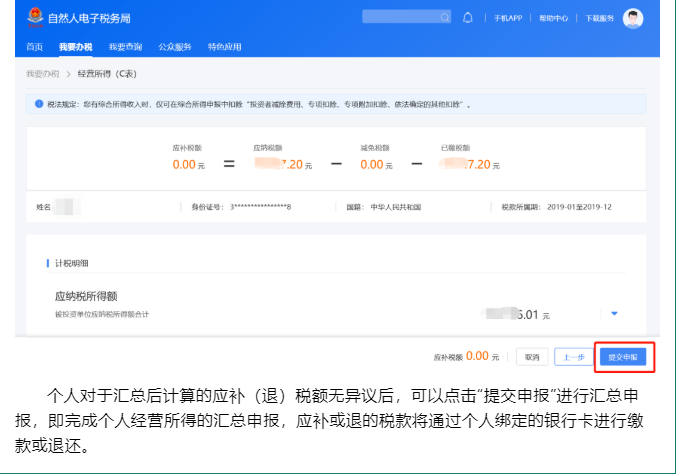Go to the 首页 tab
Screen dimensions: 678x475
tap(35, 47)
